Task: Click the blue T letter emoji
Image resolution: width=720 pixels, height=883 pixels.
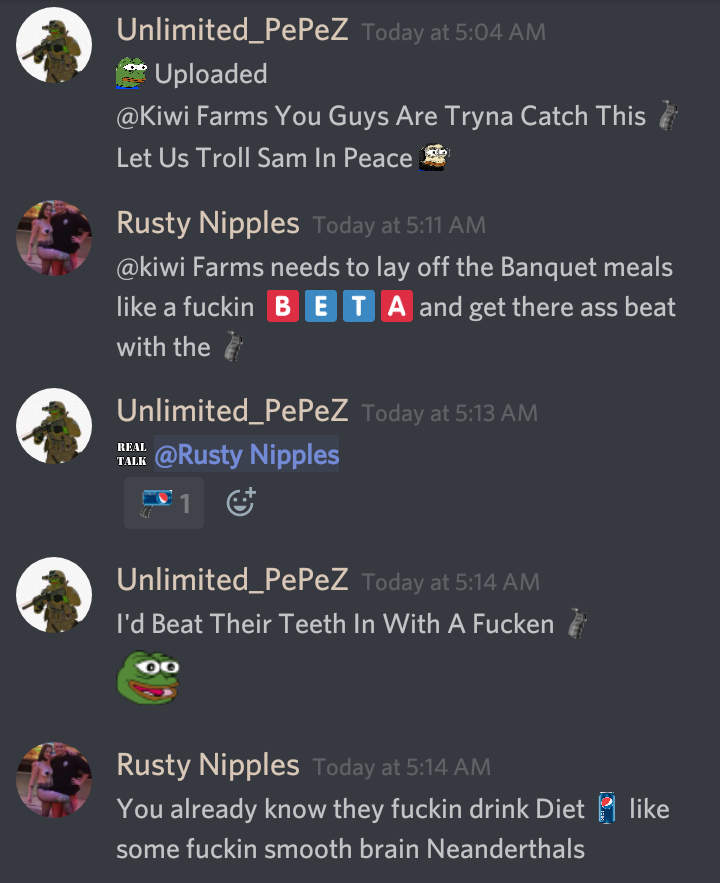Action: [359, 306]
